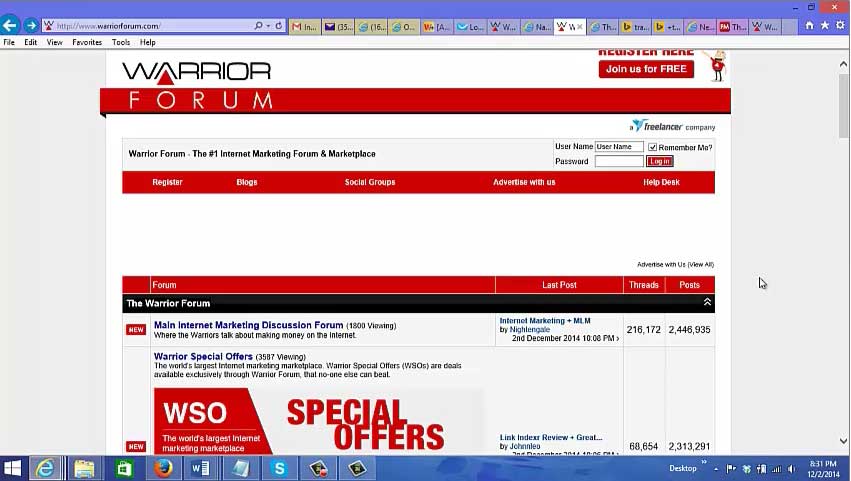Show hidden system tray icons arrow
The width and height of the screenshot is (851, 481).
[x=716, y=469]
